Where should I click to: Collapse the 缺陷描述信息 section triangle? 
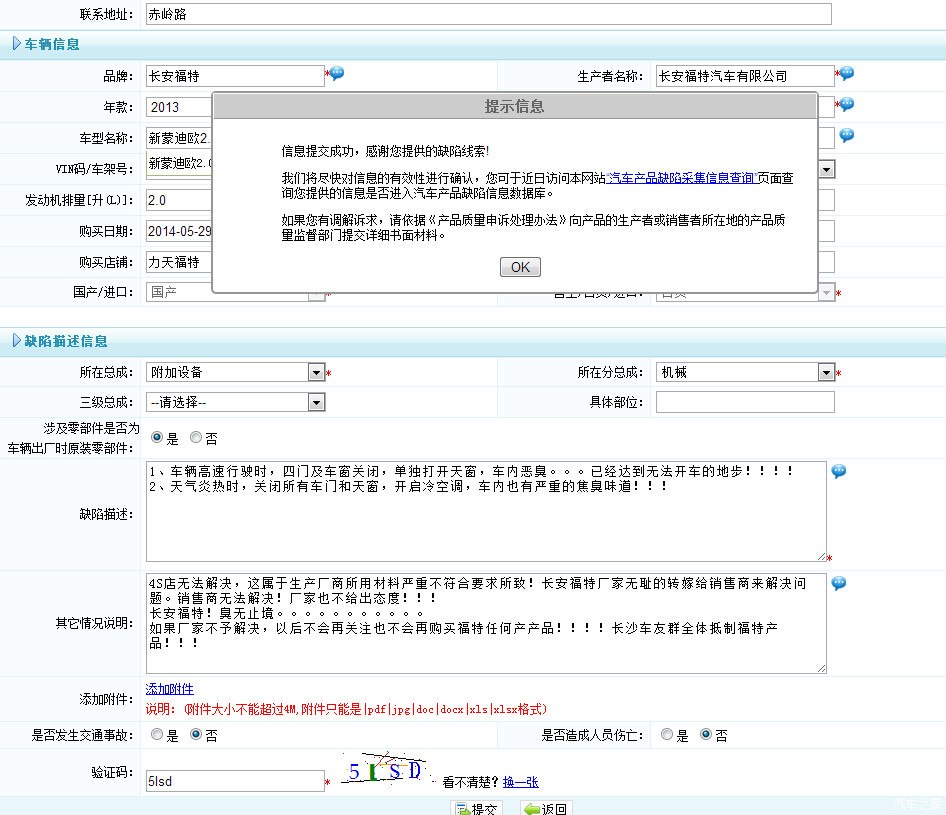pos(16,340)
